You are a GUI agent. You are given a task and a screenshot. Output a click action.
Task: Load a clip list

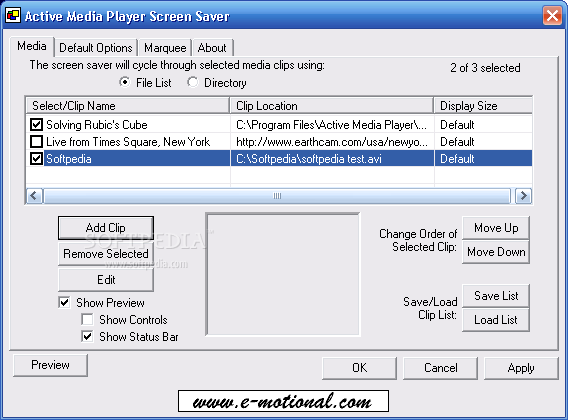point(496,320)
